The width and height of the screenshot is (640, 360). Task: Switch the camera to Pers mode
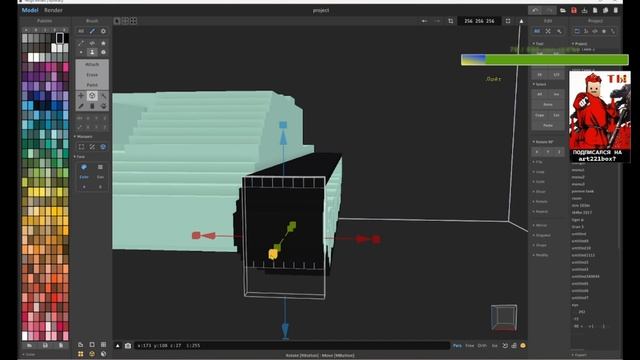(x=457, y=346)
